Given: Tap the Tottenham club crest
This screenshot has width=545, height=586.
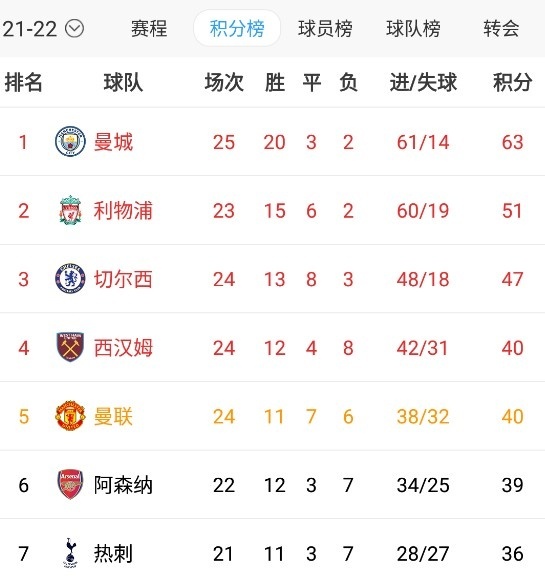Looking at the screenshot, I should click(x=70, y=553).
